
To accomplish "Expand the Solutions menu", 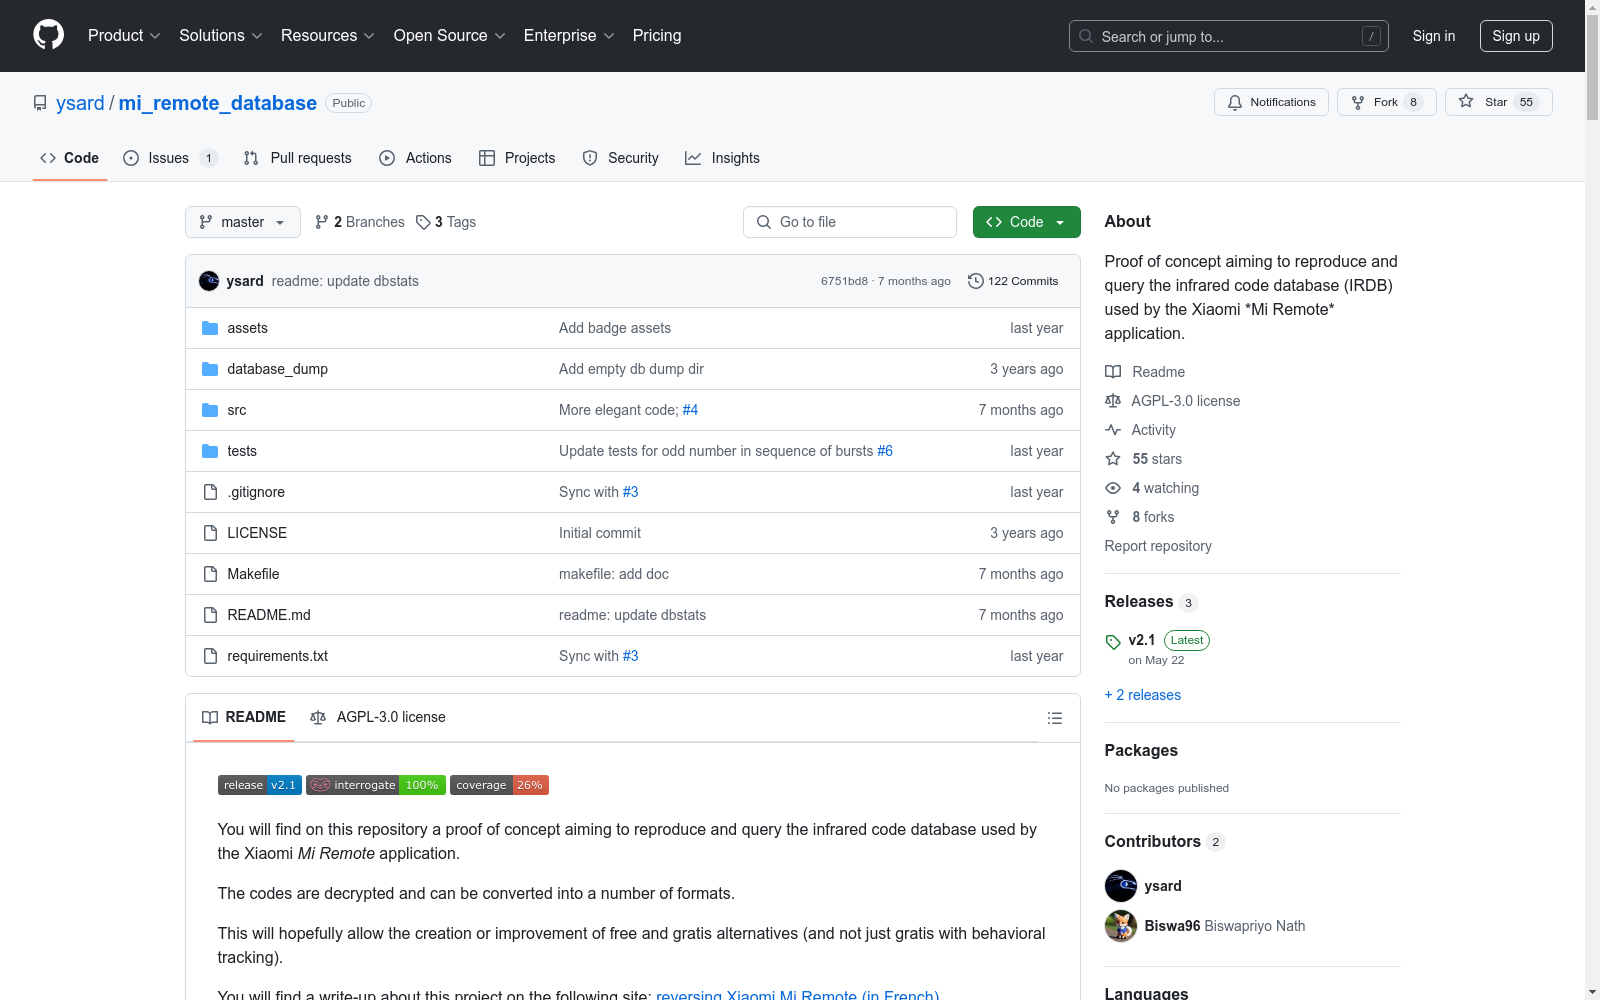I will 221,35.
